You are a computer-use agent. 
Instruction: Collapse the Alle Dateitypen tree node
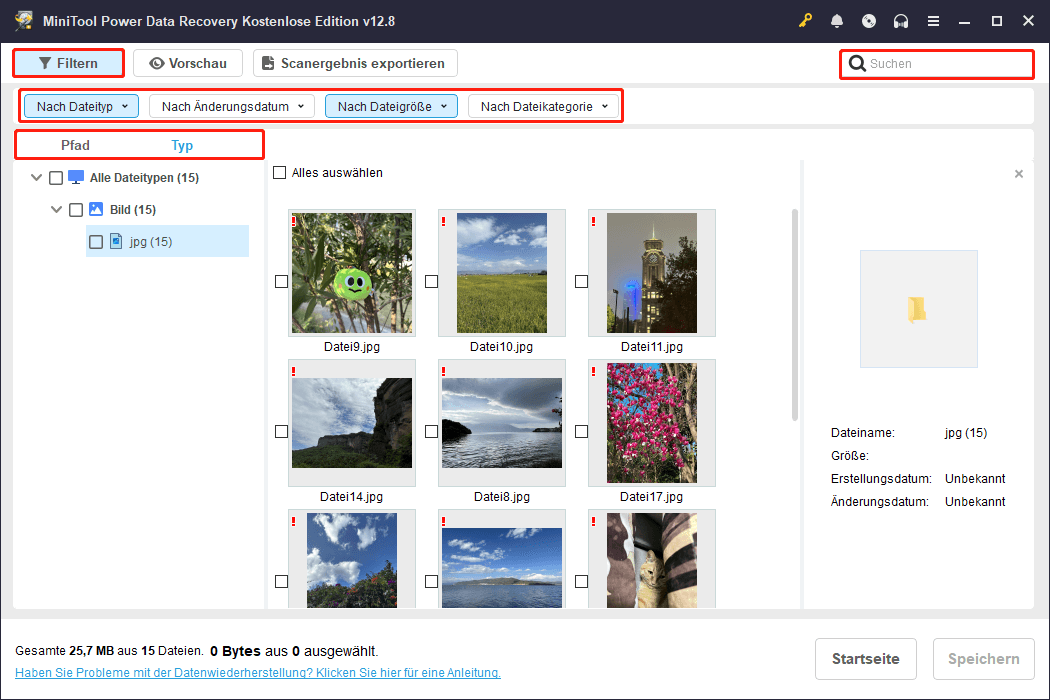pos(37,178)
